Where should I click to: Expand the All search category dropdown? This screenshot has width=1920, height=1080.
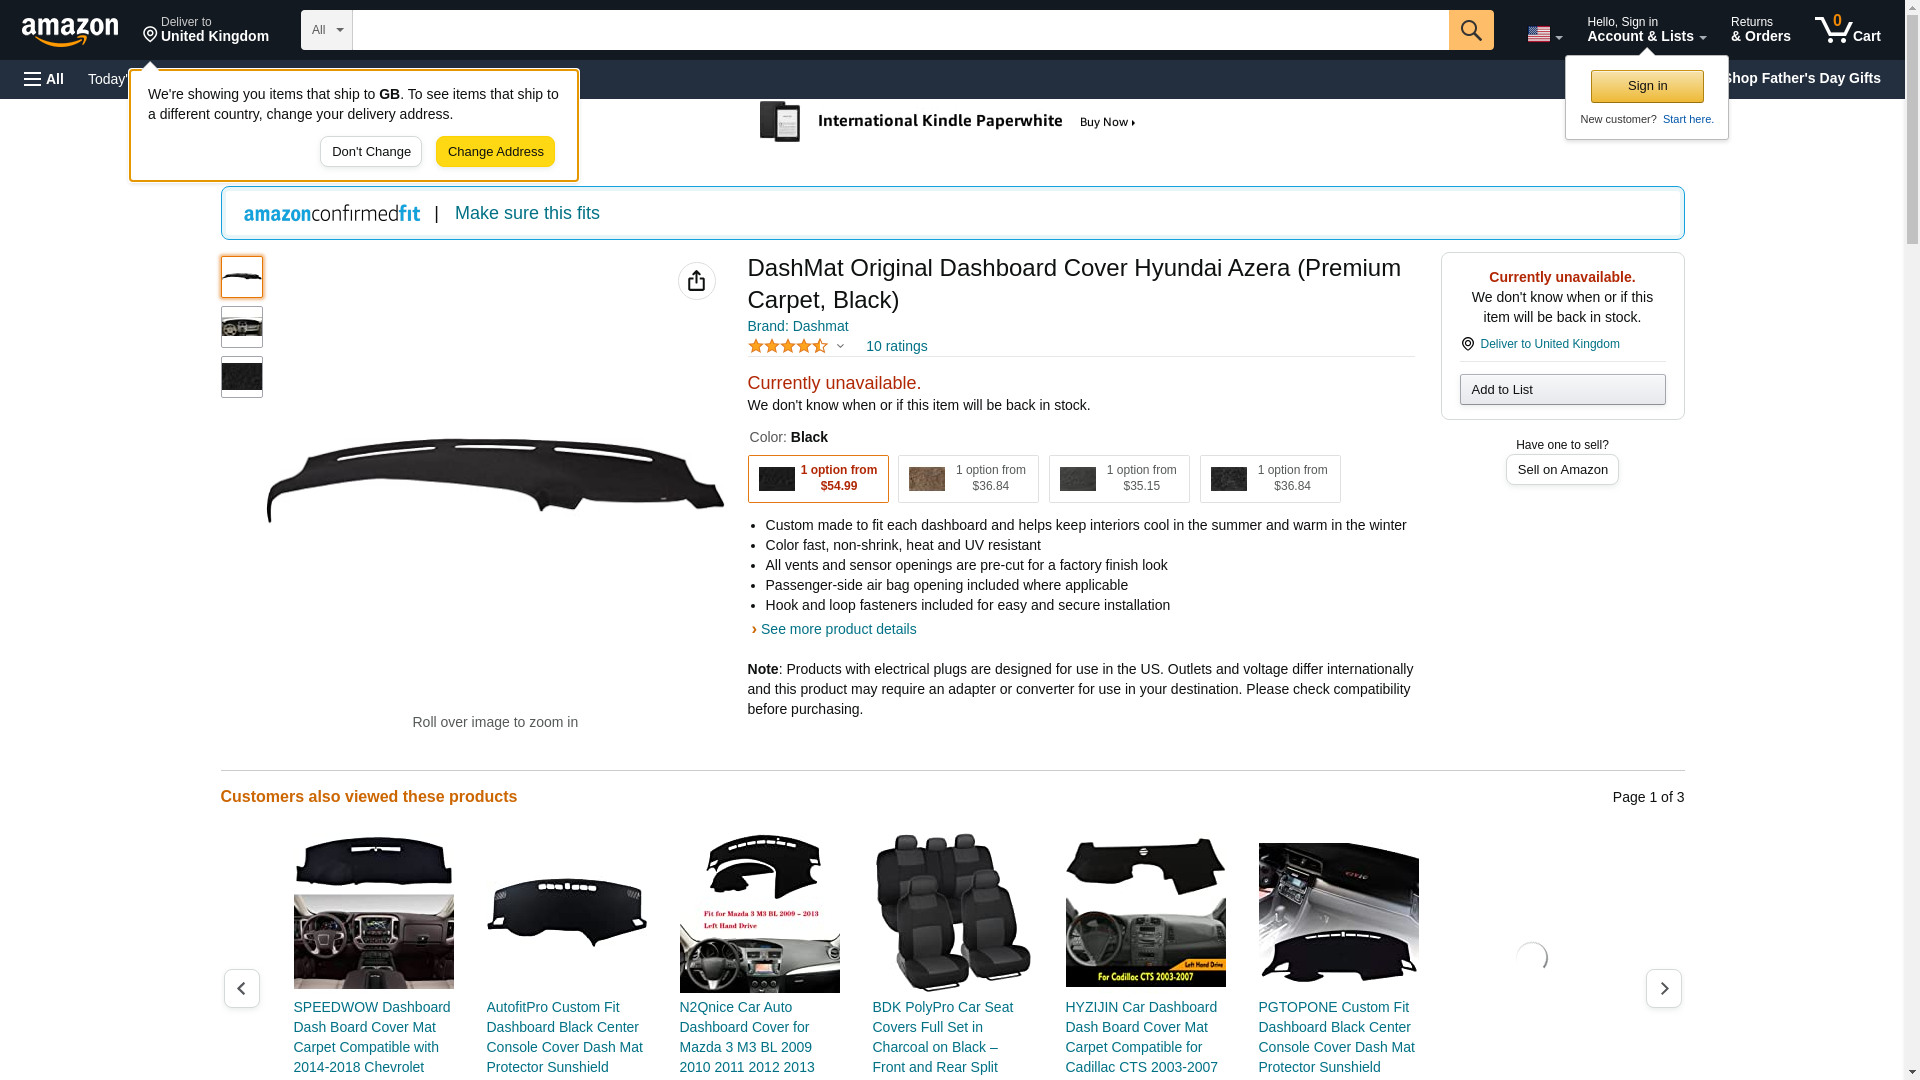pyautogui.click(x=326, y=30)
